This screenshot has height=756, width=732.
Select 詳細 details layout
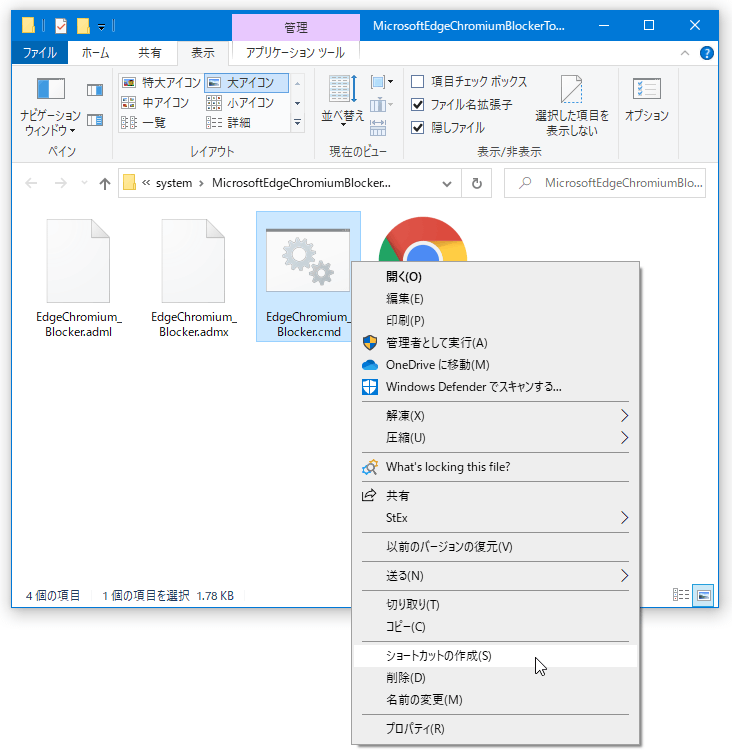[x=229, y=123]
